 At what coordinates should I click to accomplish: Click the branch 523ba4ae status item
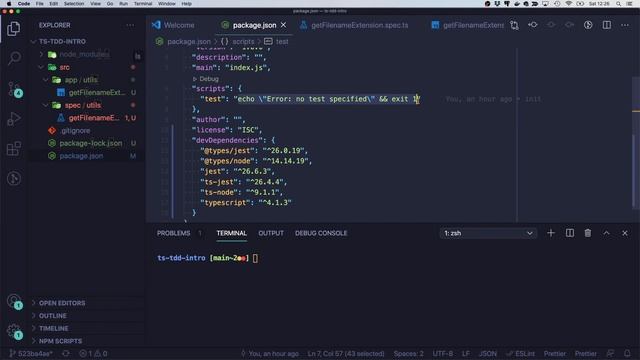(x=31, y=353)
